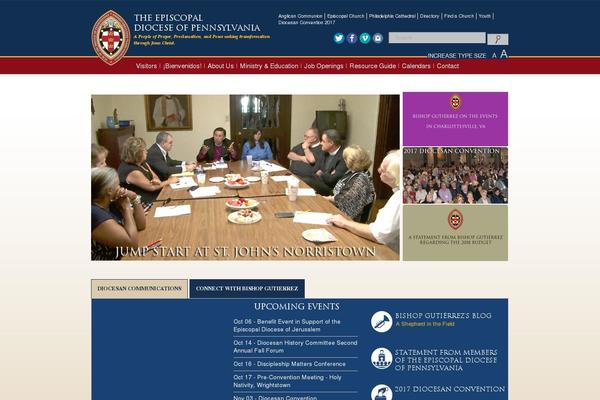Click the icon beside Statement from Members
The image size is (600, 400).
(382, 358)
